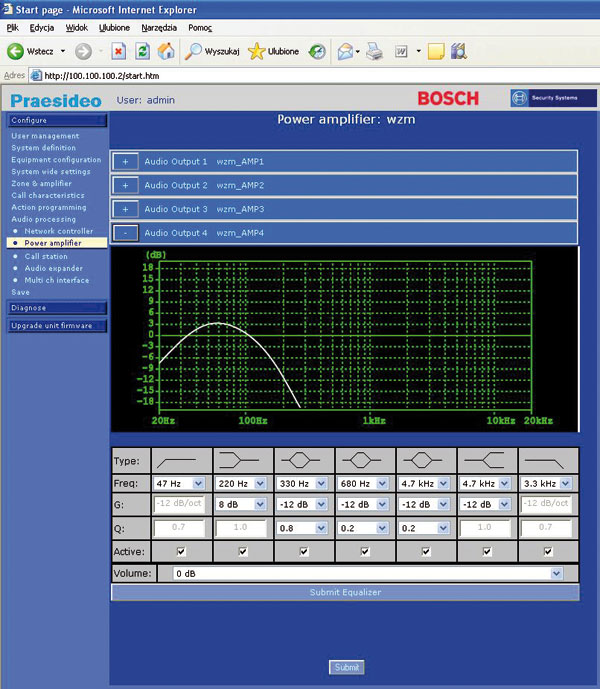Open the Edycja menu
Viewport: 600px width, 689px height.
coord(42,28)
